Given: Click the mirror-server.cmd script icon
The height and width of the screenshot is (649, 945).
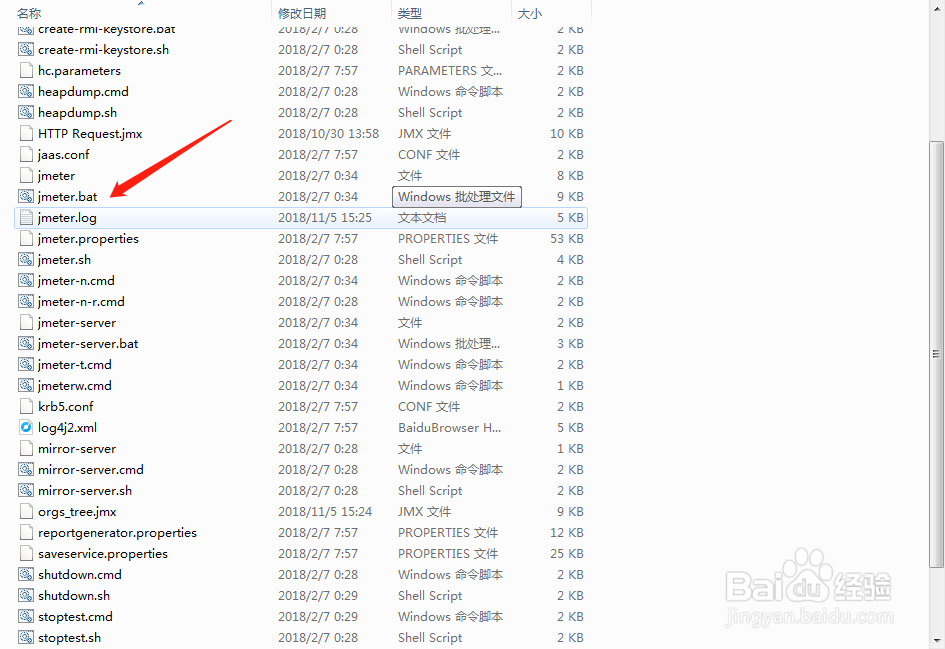Looking at the screenshot, I should (x=26, y=469).
